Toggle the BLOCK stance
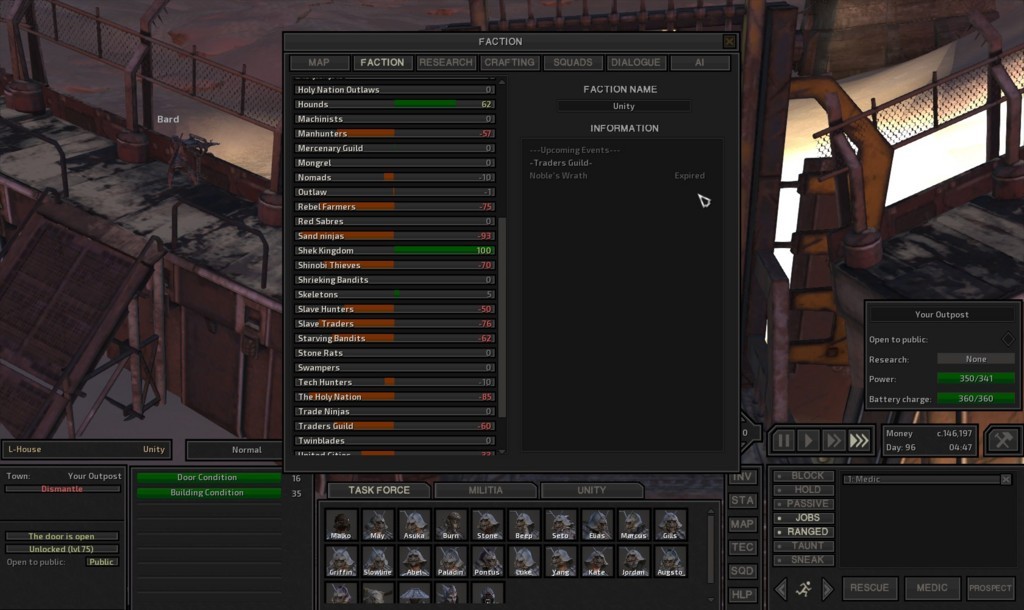The height and width of the screenshot is (610, 1024). click(804, 476)
